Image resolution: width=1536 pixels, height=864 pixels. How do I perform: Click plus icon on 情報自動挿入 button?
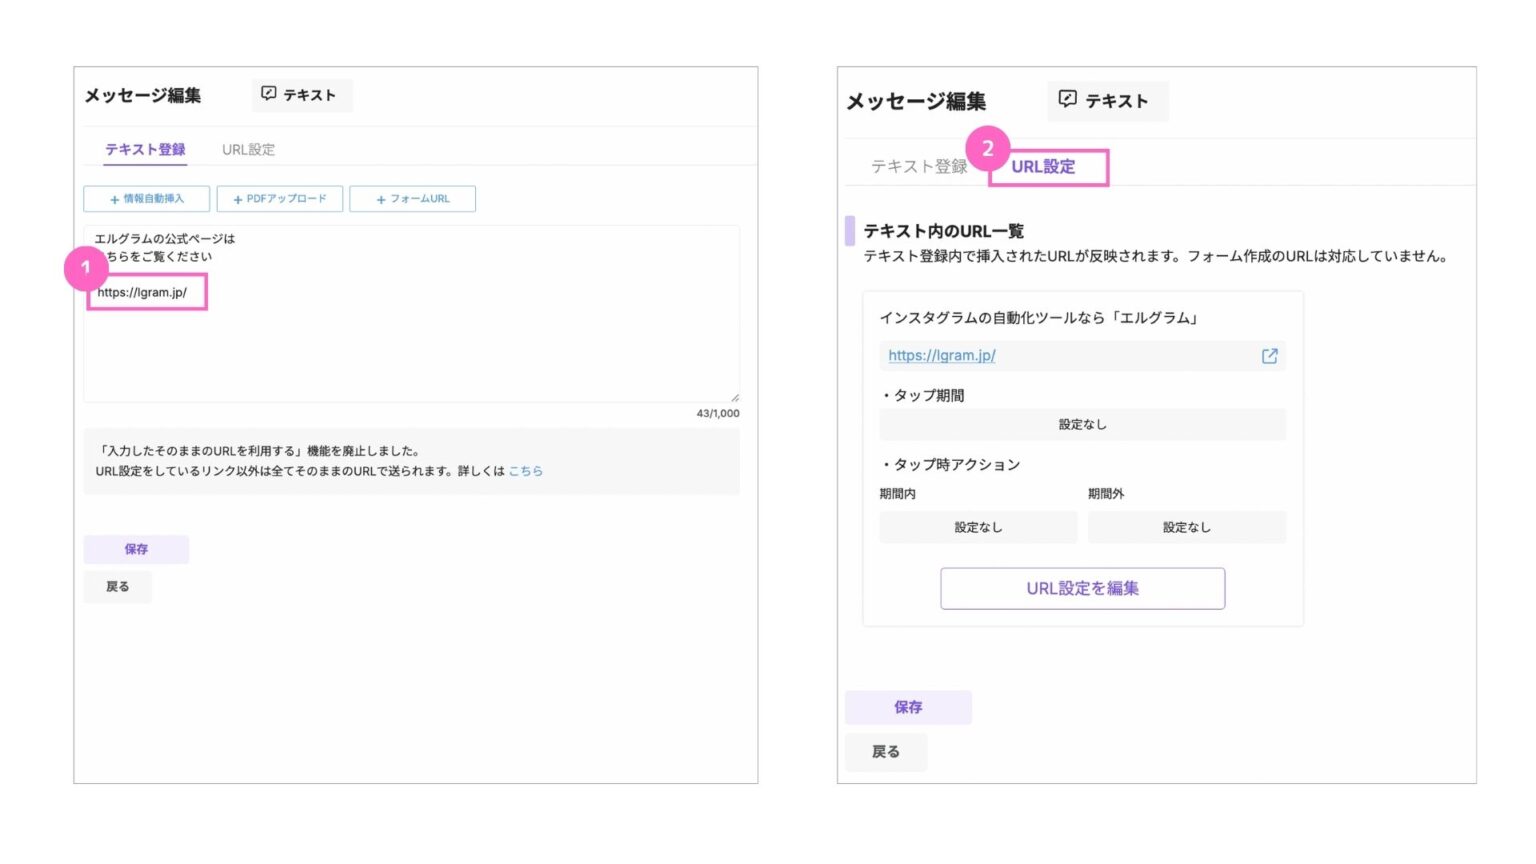[x=114, y=200]
